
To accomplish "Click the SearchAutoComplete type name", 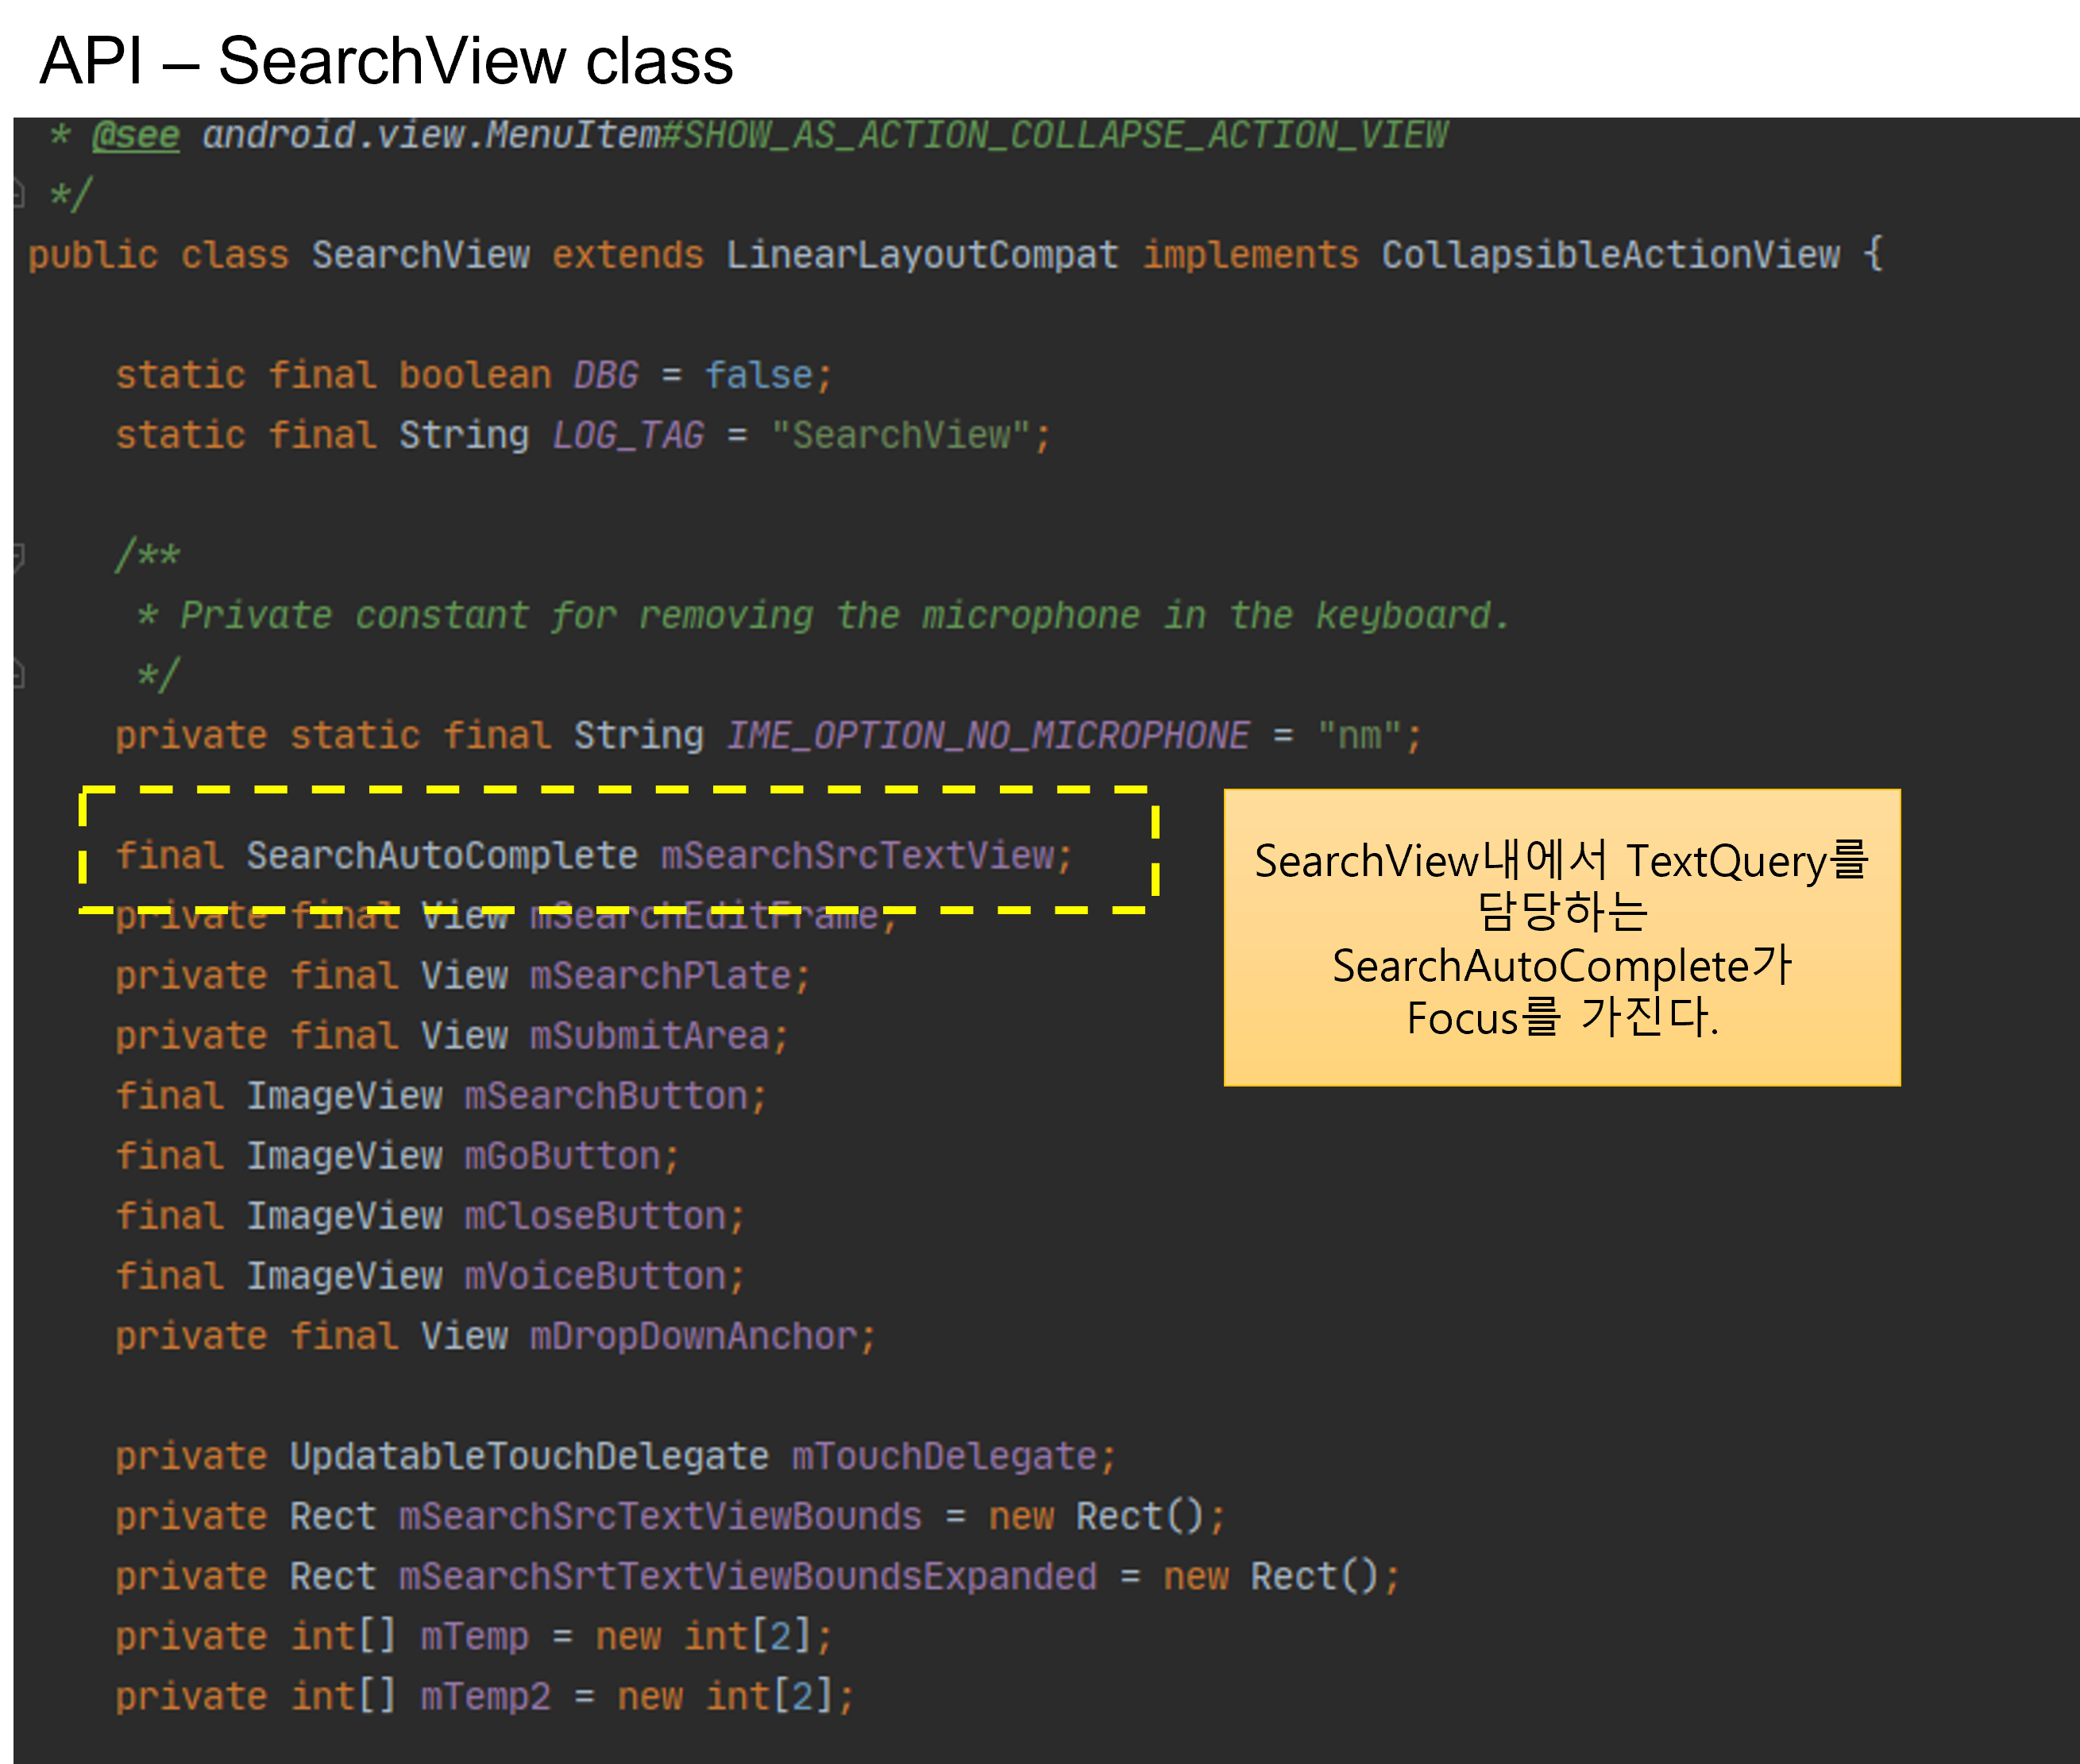I will tap(441, 856).
